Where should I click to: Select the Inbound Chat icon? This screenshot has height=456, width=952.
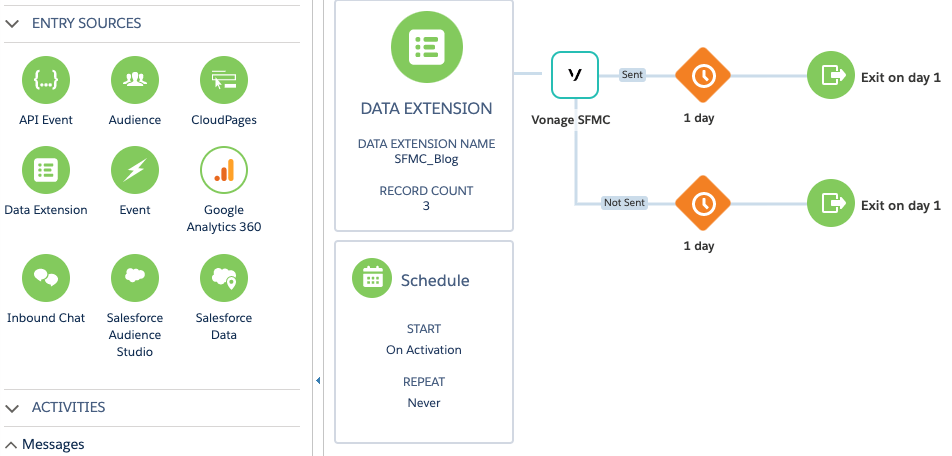tap(46, 278)
